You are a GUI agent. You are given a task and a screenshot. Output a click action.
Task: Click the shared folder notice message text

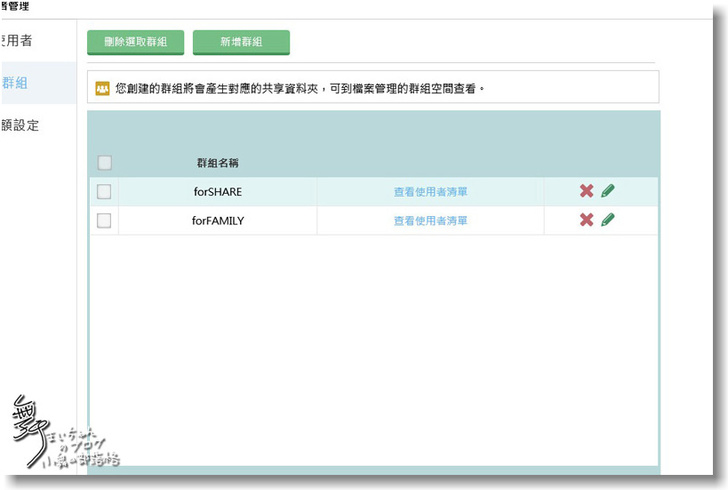point(300,88)
